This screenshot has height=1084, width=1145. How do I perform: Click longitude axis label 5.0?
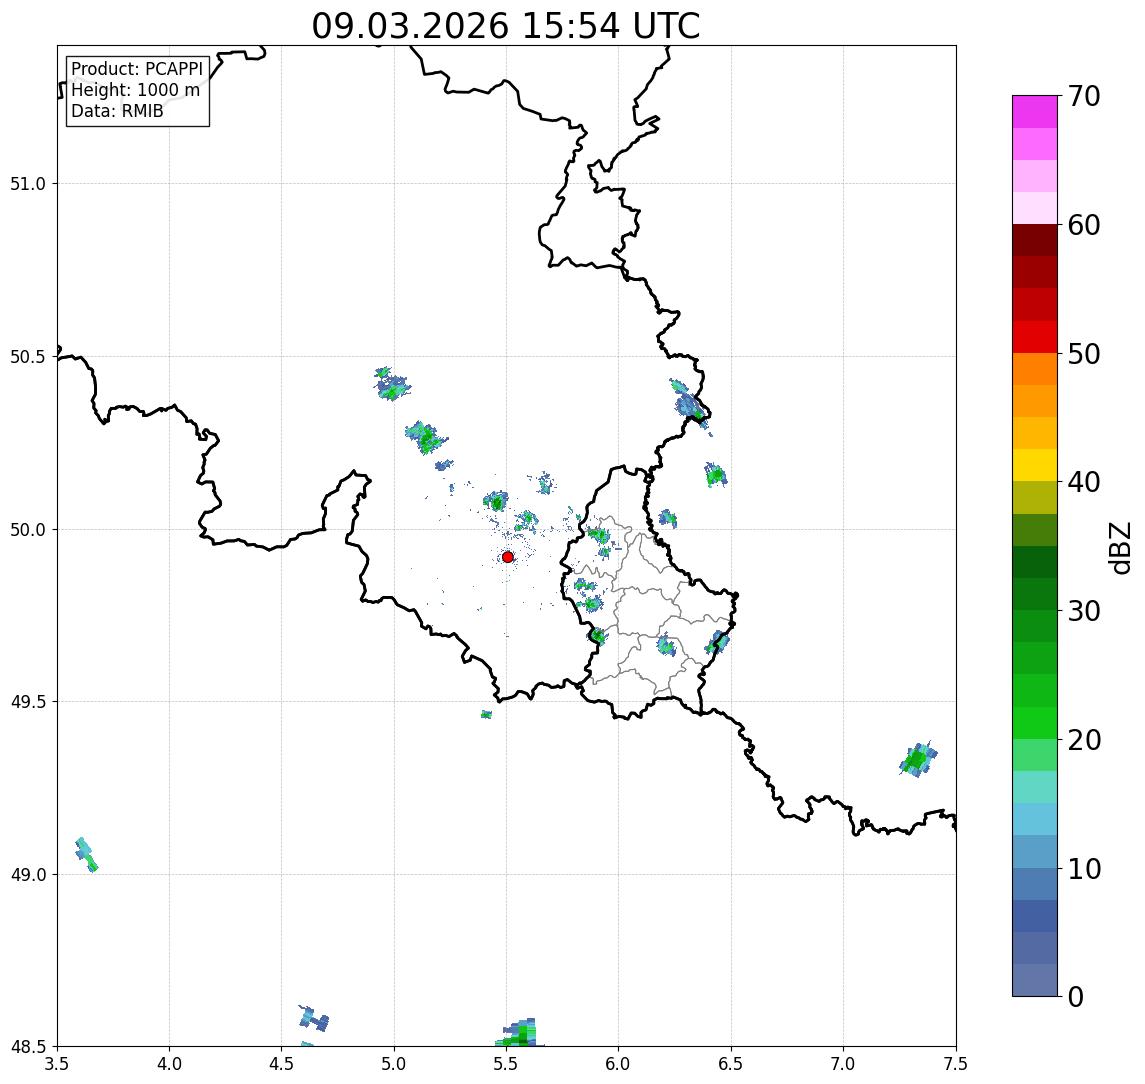[x=394, y=1064]
